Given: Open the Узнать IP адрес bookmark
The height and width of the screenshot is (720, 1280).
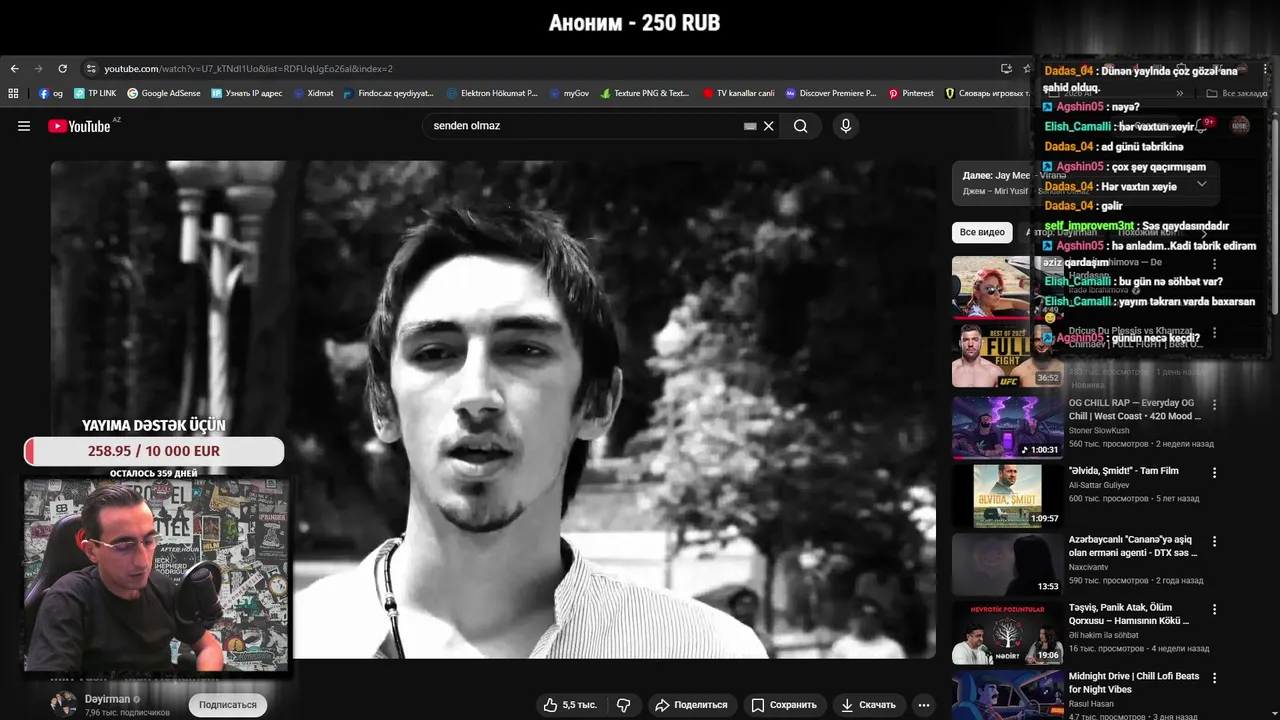Looking at the screenshot, I should [247, 93].
